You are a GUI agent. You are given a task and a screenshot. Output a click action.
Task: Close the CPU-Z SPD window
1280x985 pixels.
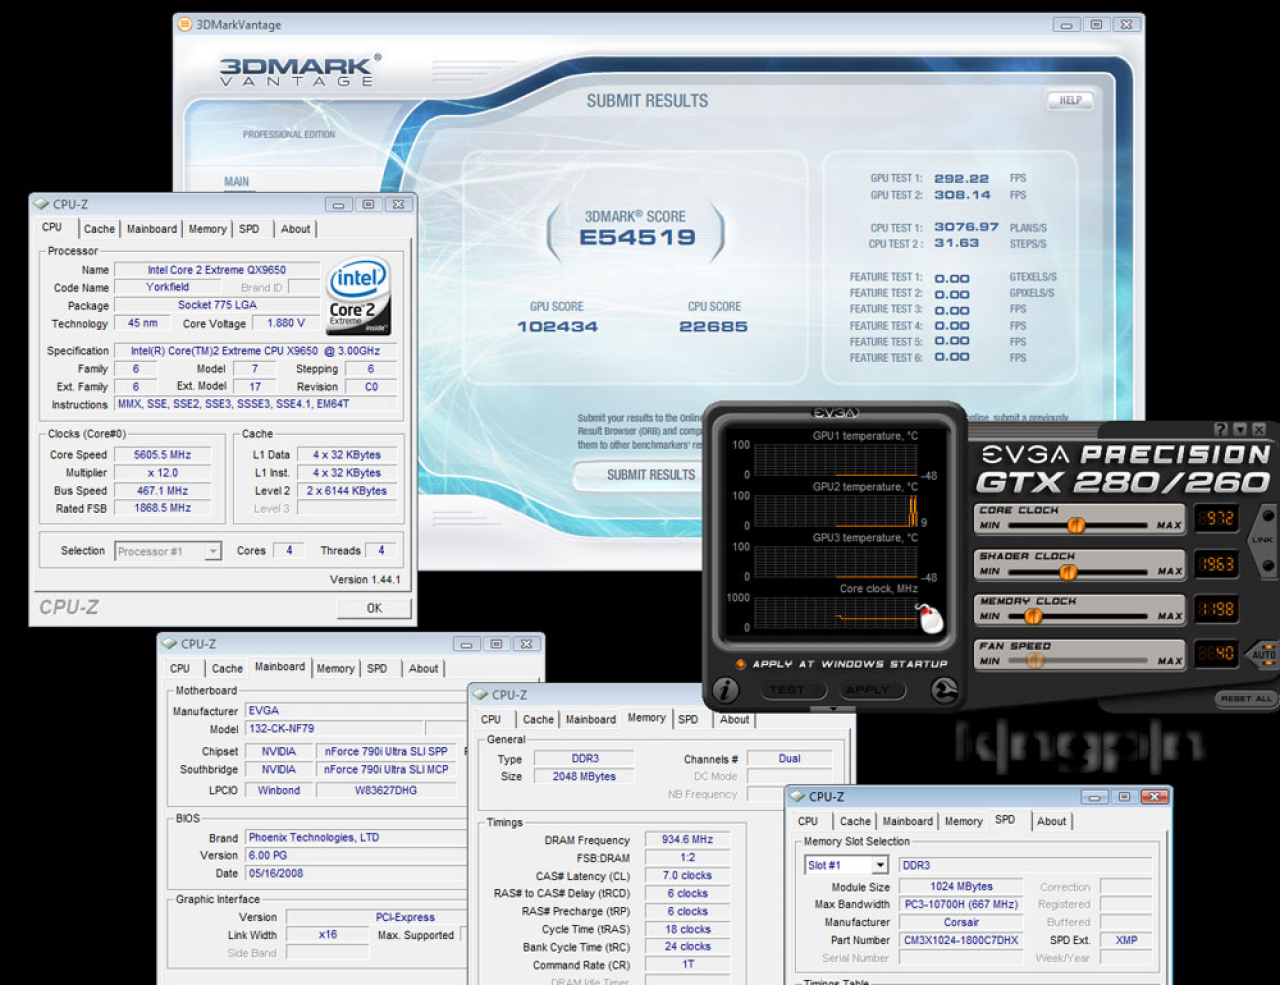(x=1154, y=797)
